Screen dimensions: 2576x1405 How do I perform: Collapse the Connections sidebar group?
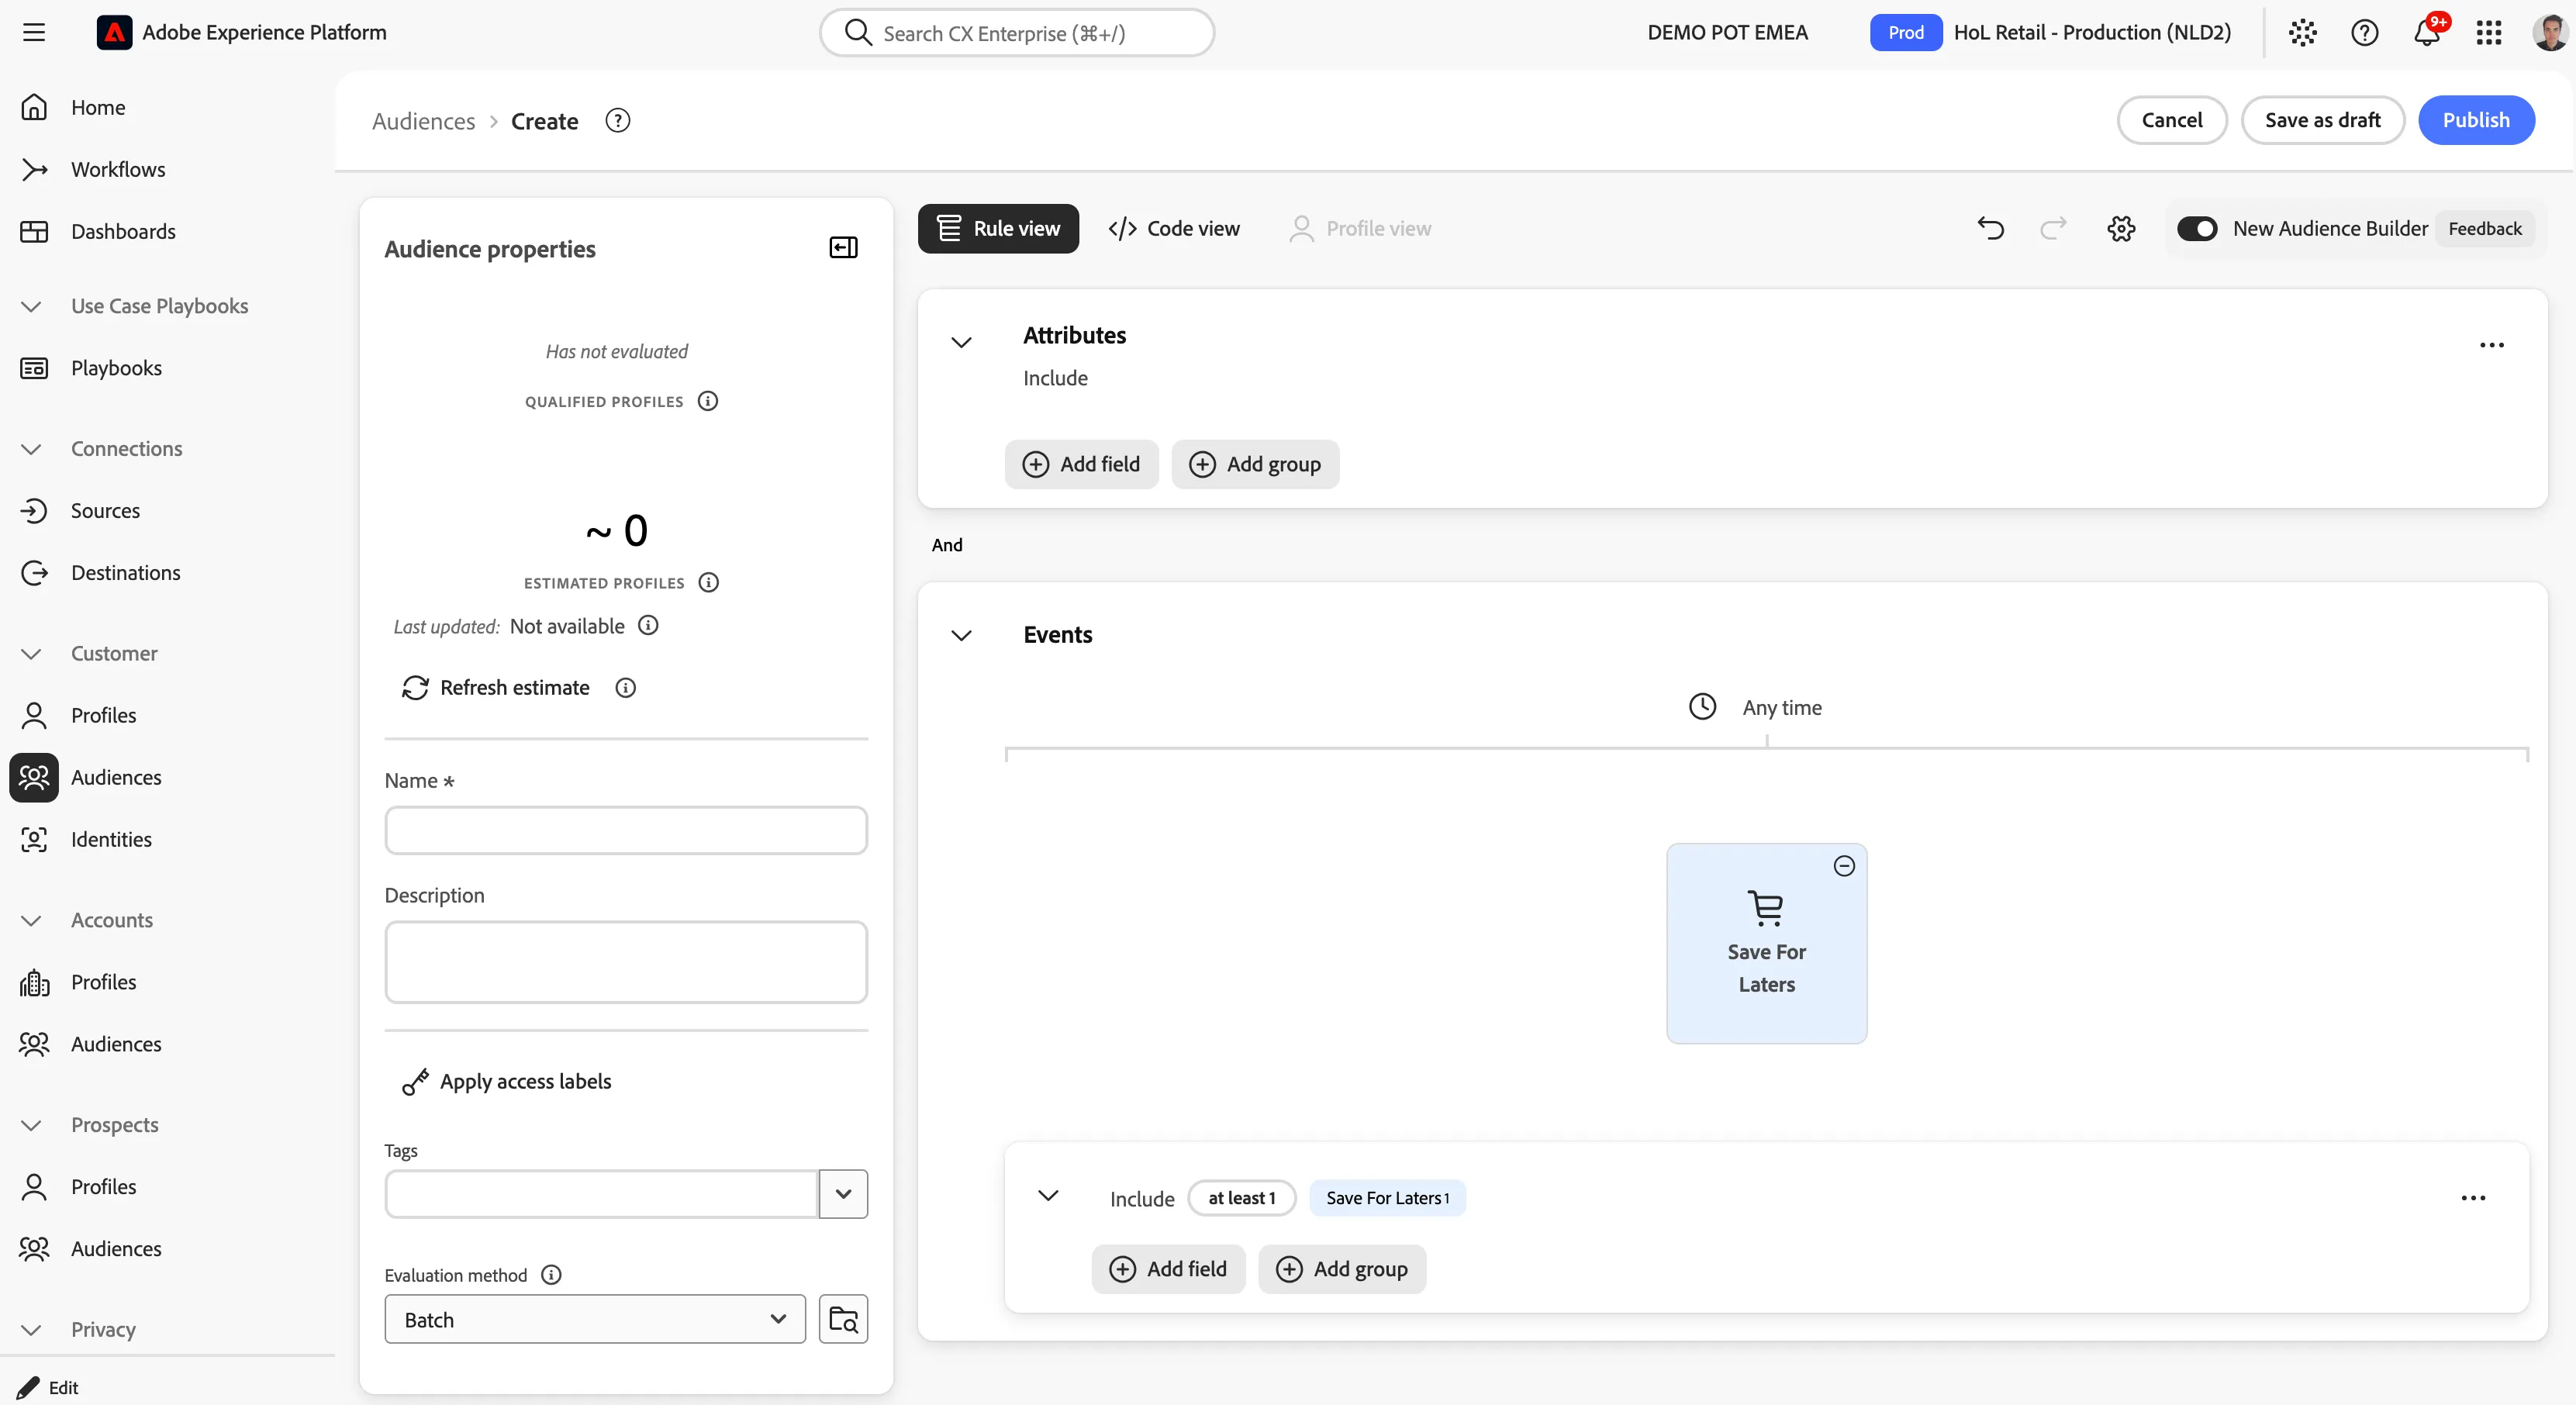click(31, 449)
